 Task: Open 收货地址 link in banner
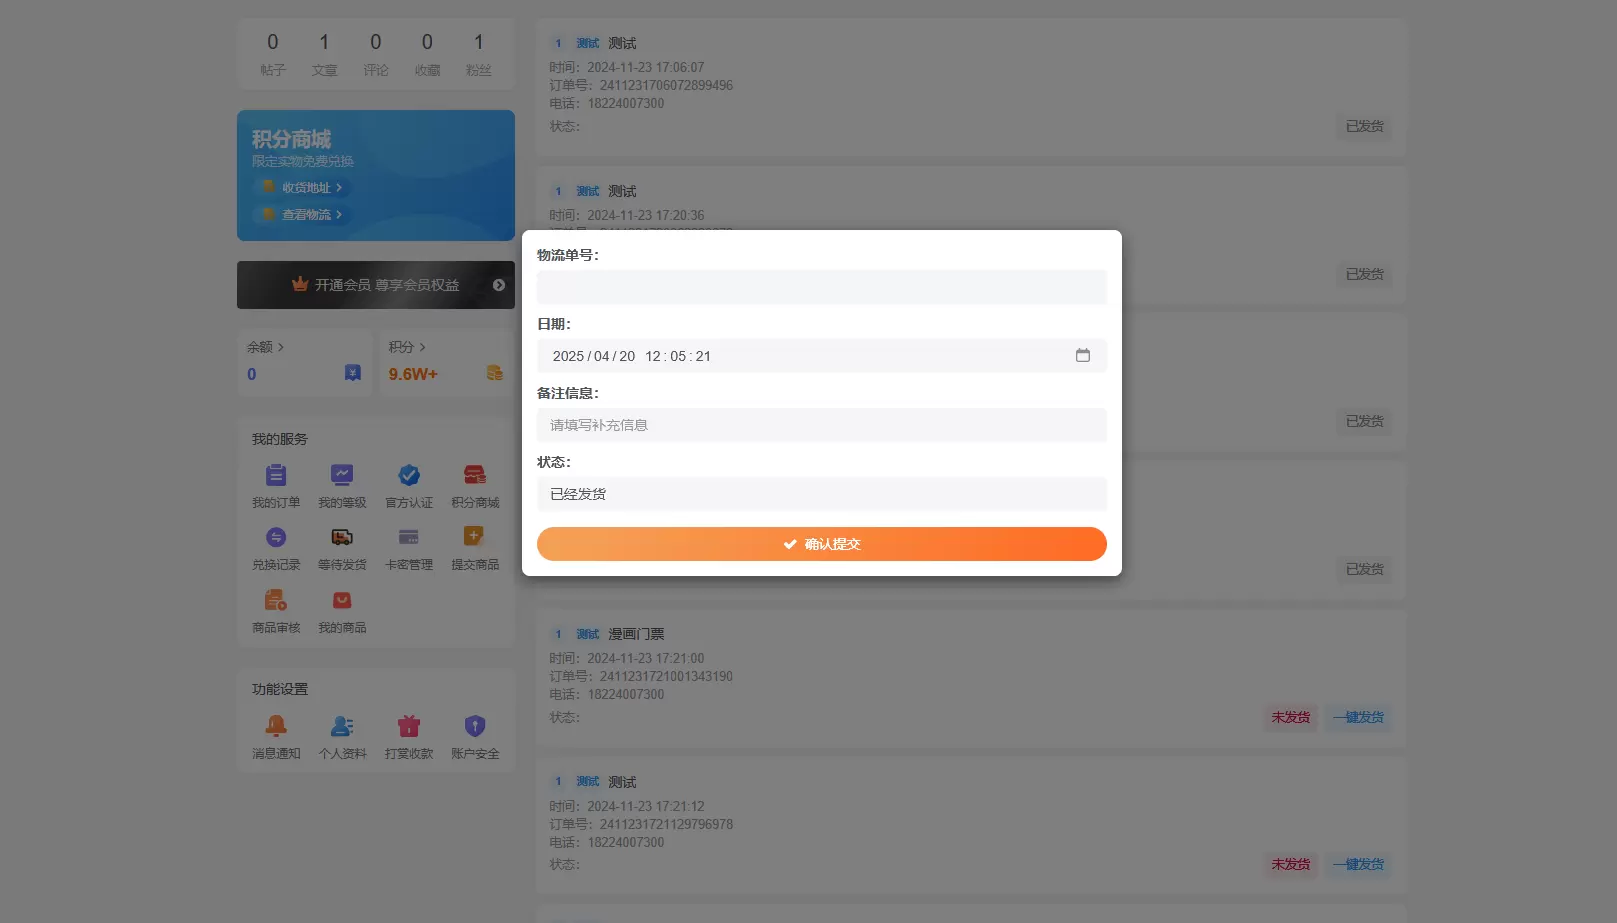tap(303, 187)
